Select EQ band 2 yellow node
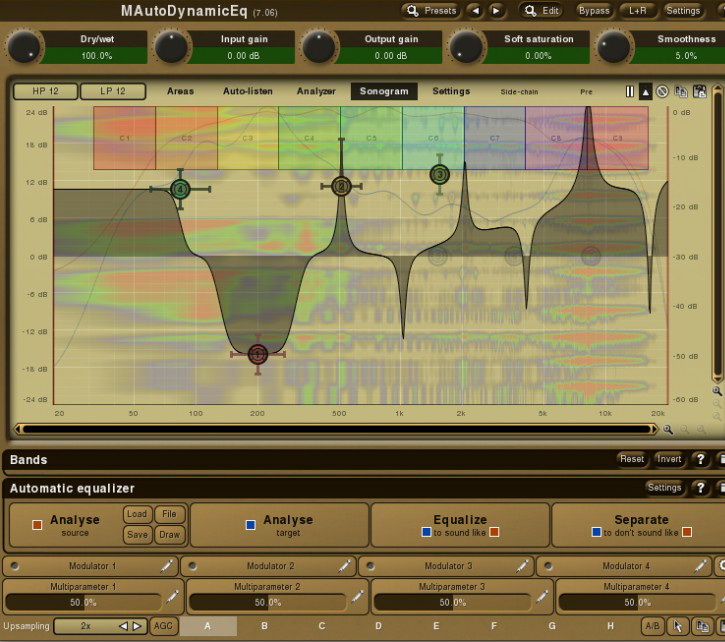Image resolution: width=725 pixels, height=642 pixels. [341, 186]
